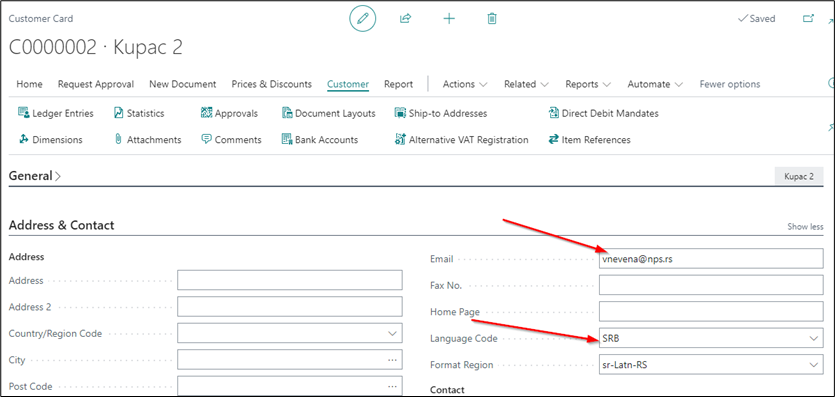The height and width of the screenshot is (397, 835).
Task: Click the plus New icon
Action: [x=449, y=19]
